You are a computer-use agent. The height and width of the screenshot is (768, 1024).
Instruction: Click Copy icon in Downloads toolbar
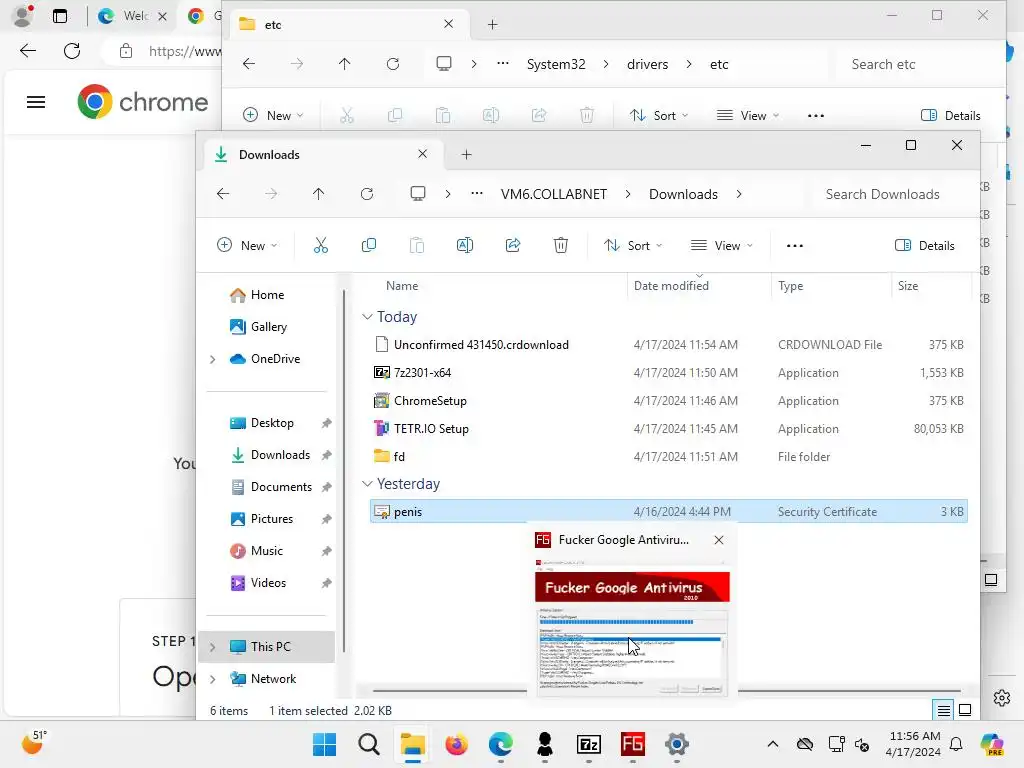point(368,246)
